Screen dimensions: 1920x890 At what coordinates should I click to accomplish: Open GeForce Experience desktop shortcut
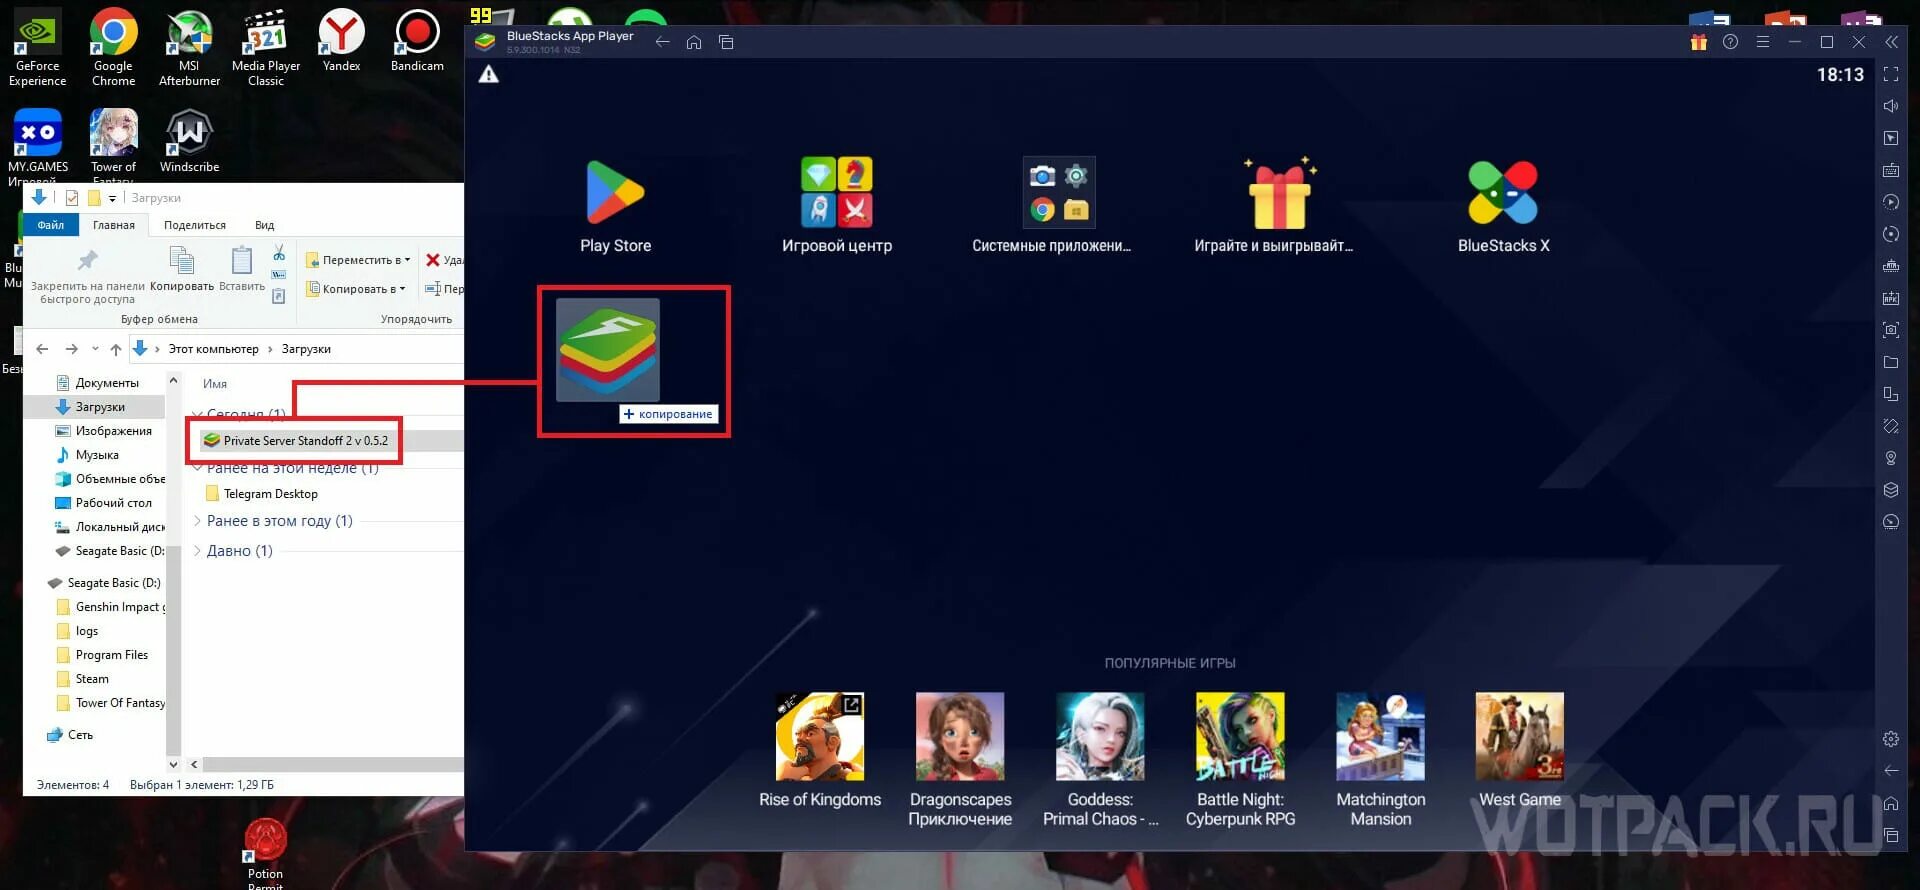click(x=37, y=47)
